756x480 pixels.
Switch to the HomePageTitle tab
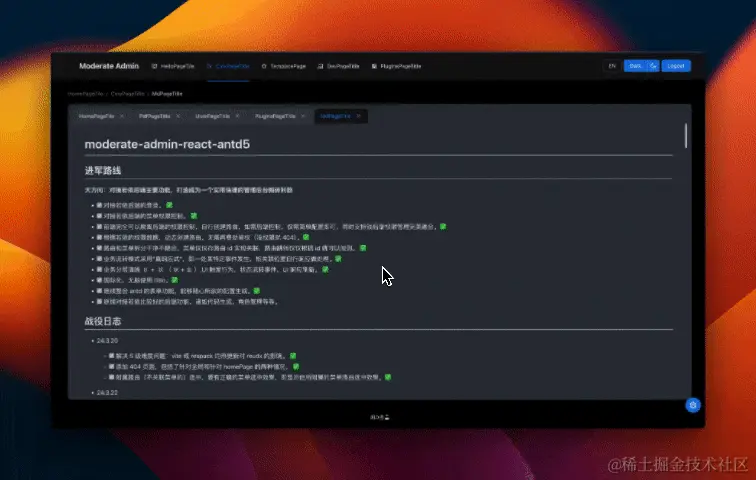click(x=96, y=116)
